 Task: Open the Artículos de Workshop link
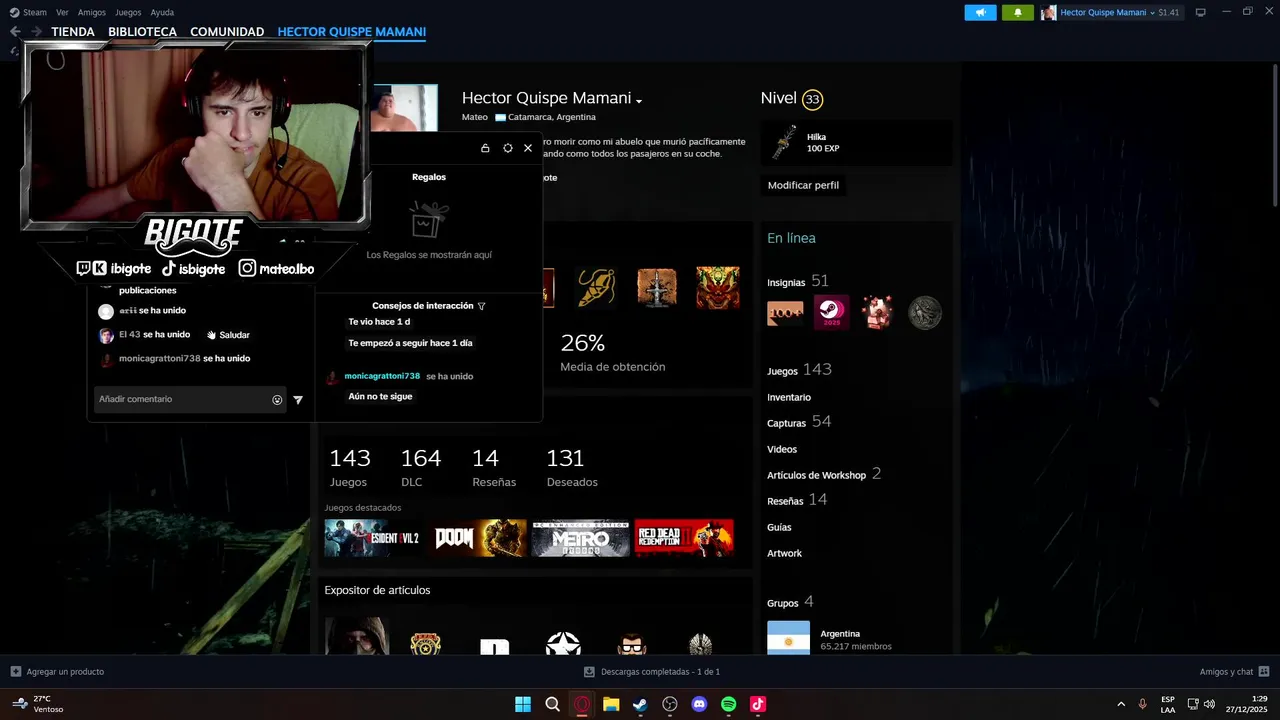tap(824, 474)
